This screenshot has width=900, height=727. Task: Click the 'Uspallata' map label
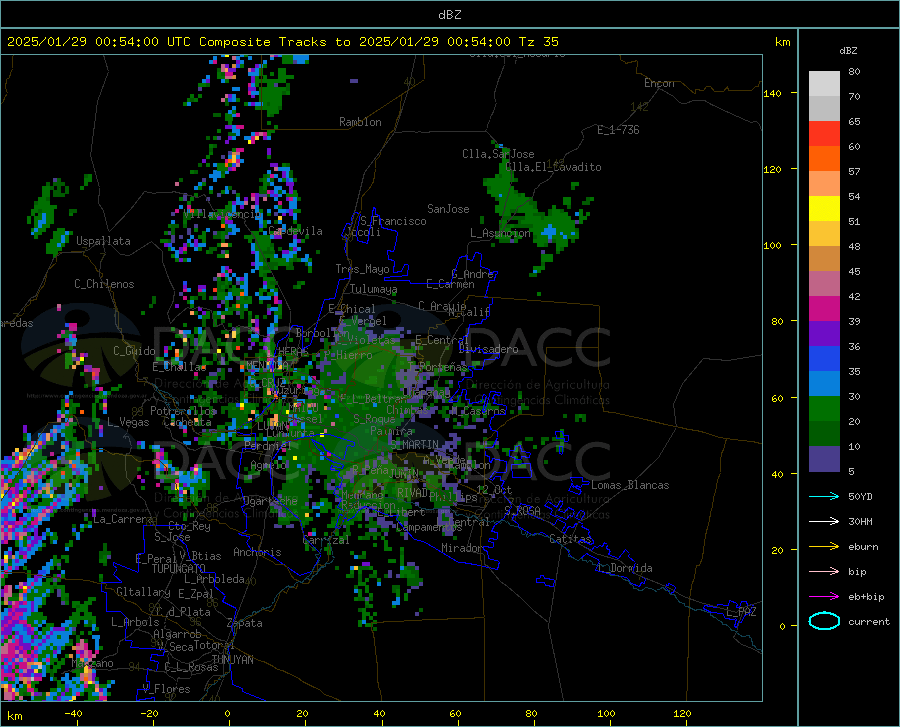103,241
